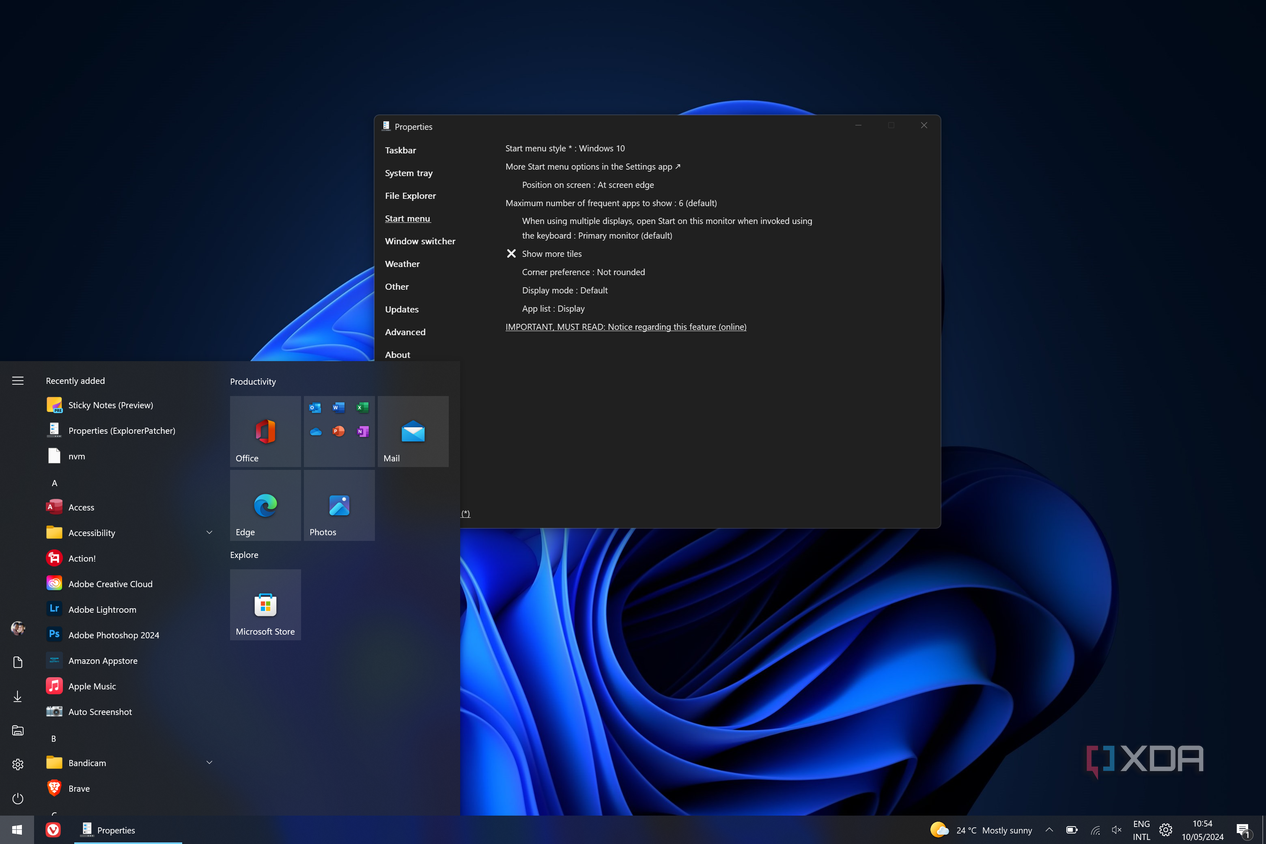Image resolution: width=1266 pixels, height=844 pixels.
Task: Change Corner preference setting
Action: 583,272
